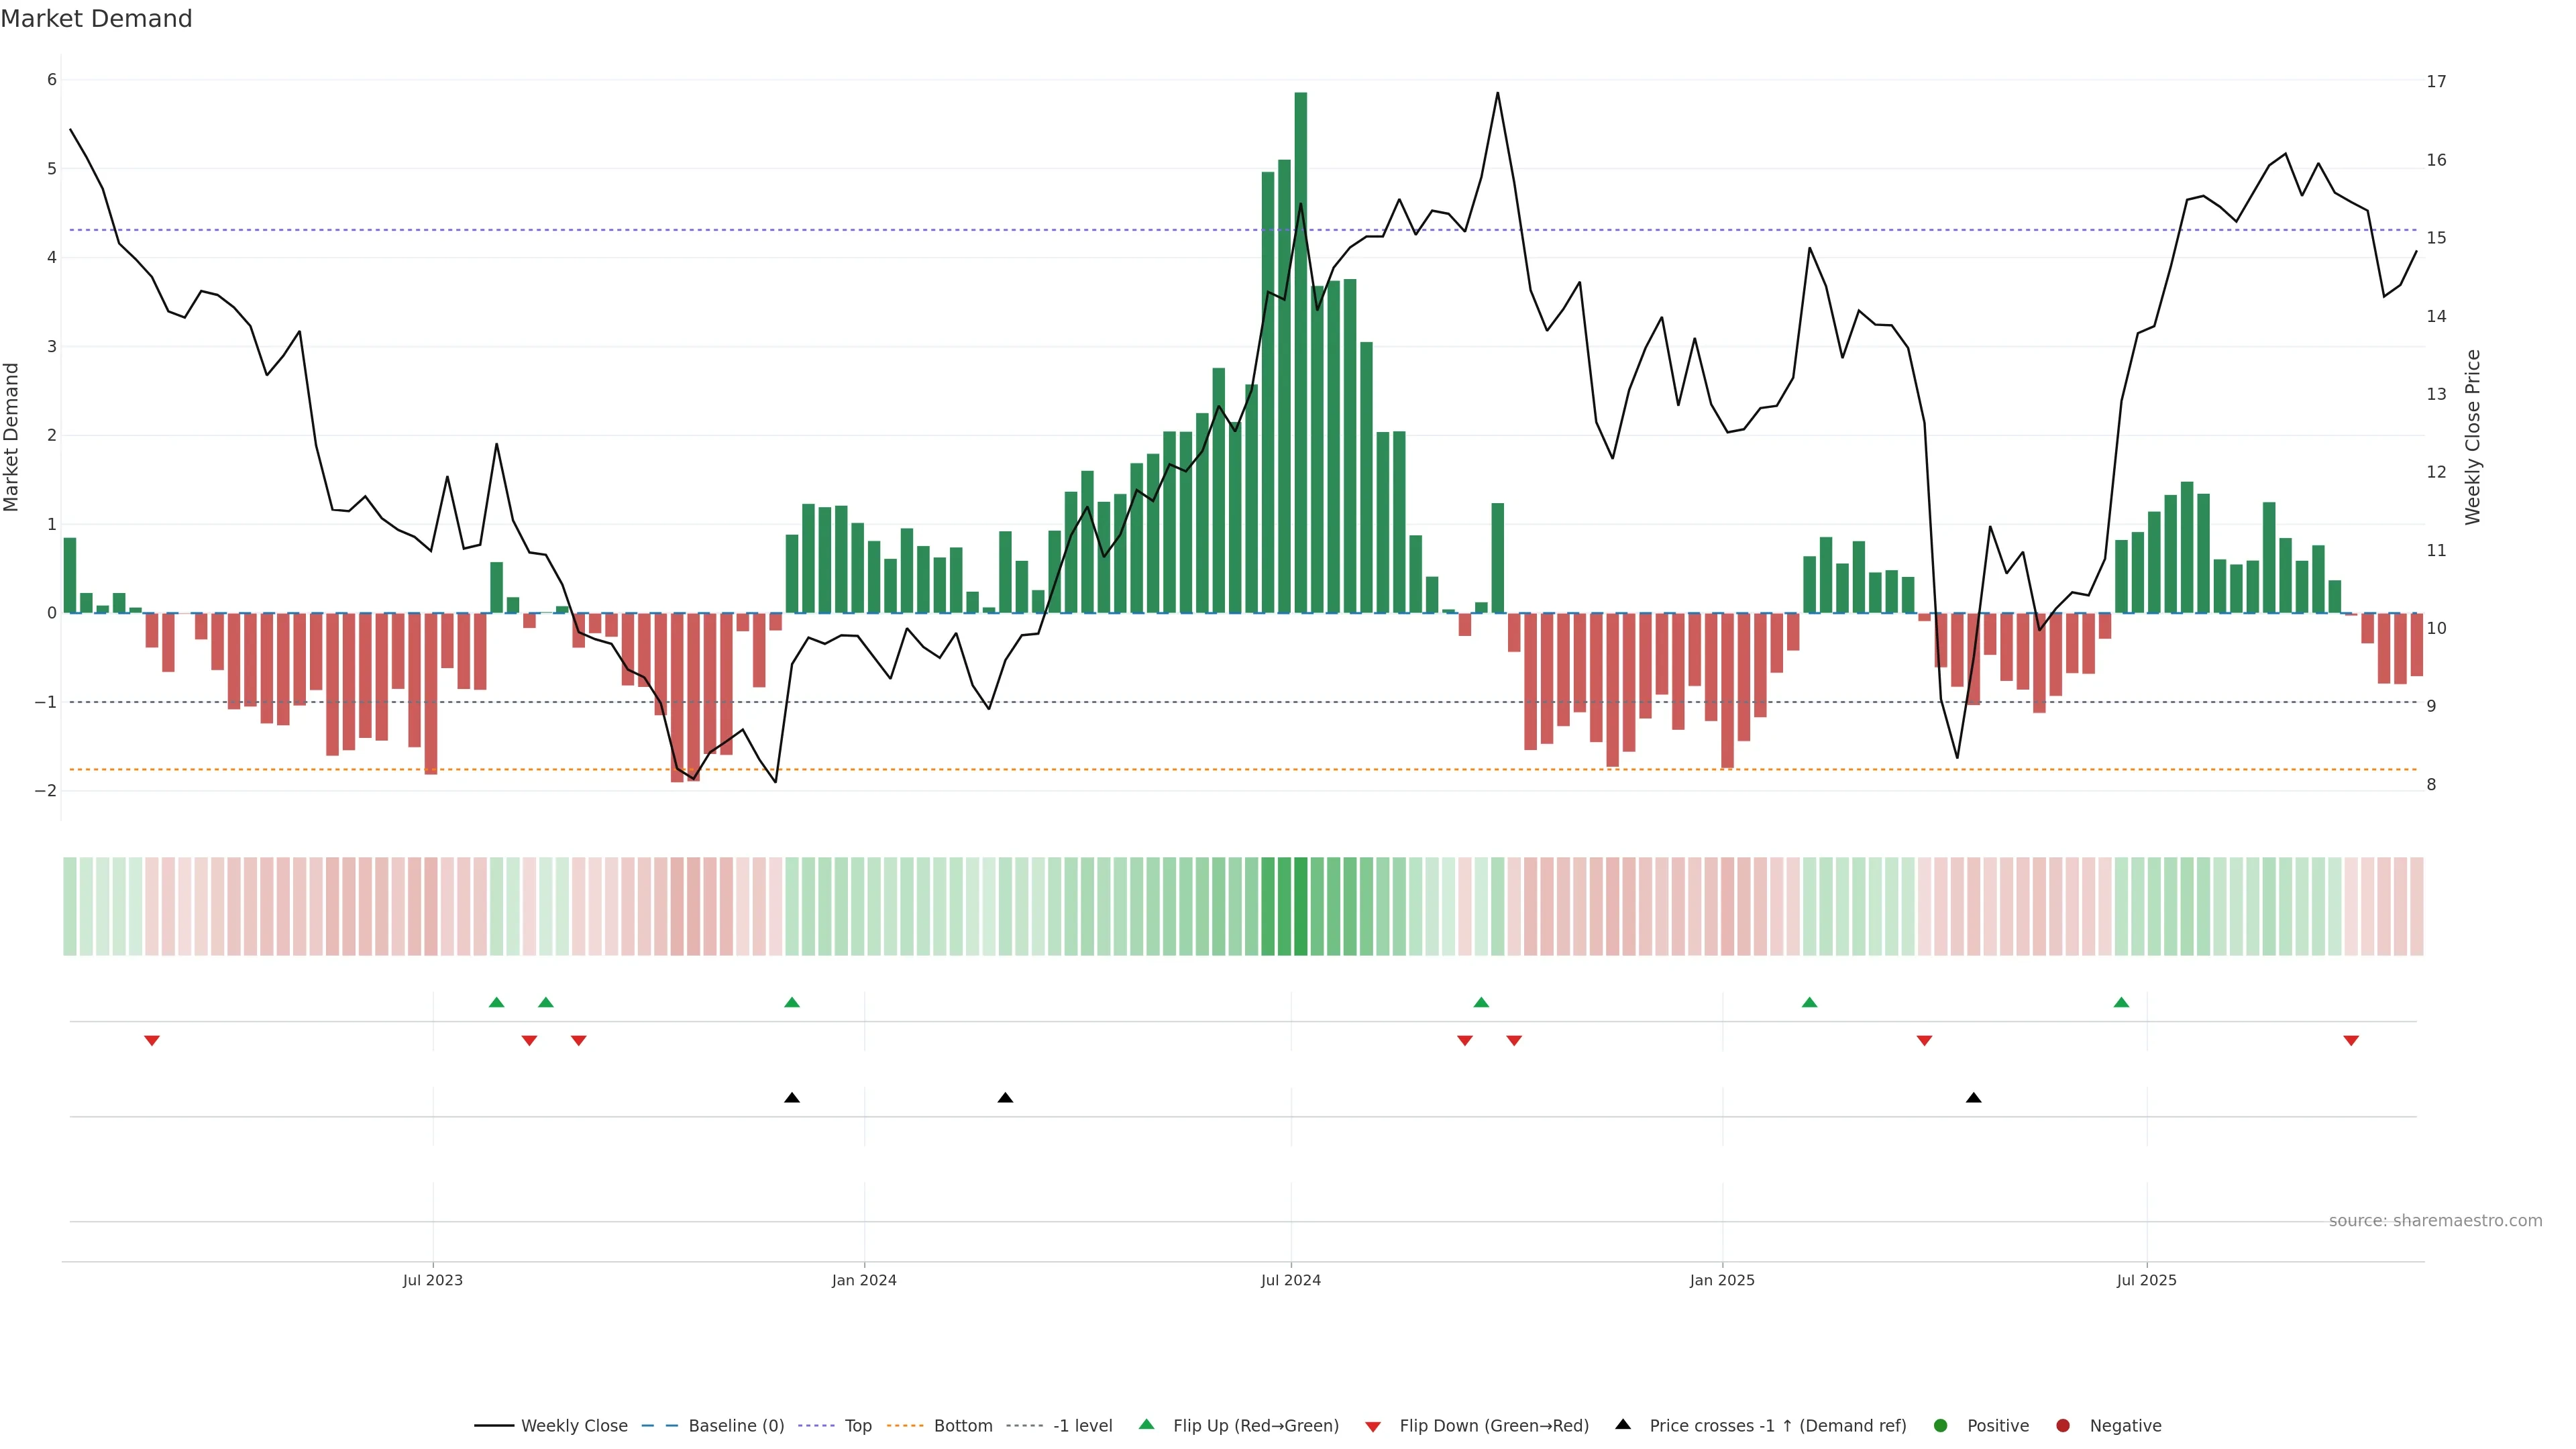2576x1449 pixels.
Task: Click the last red Flip Down triangle marker
Action: 2351,1041
